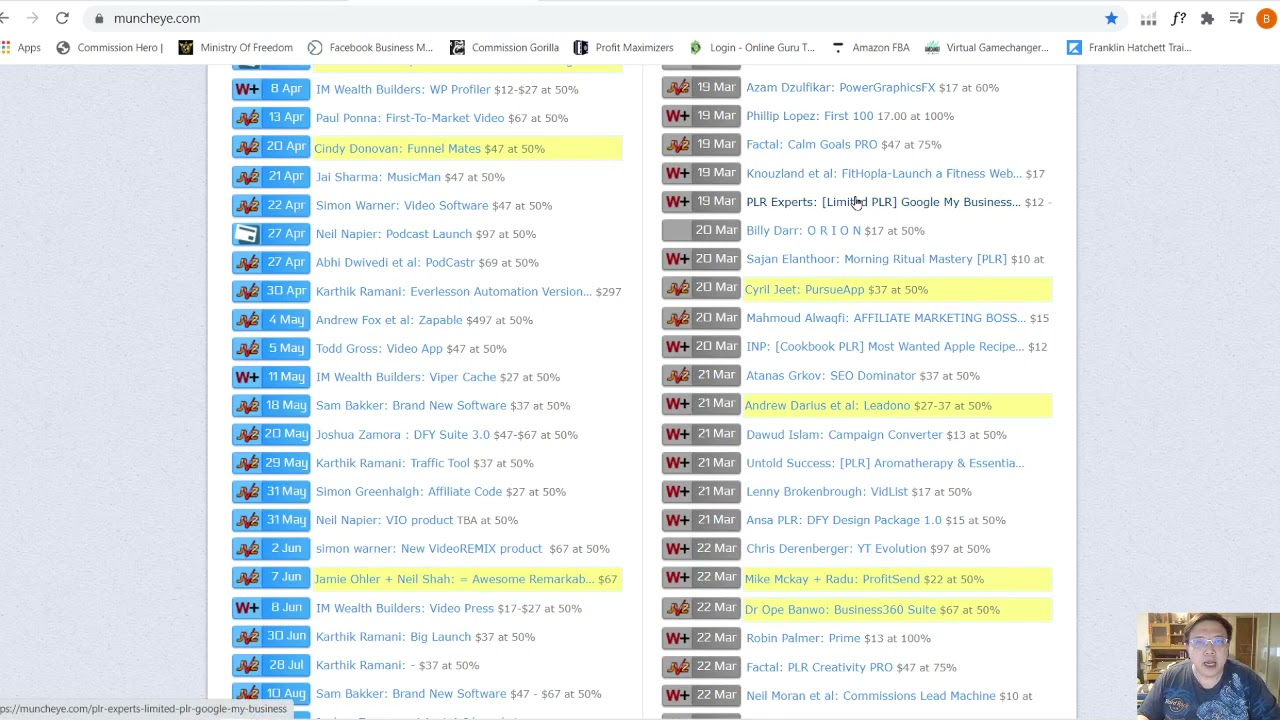Click the W+ badge beside Leadono
The height and width of the screenshot is (720, 1280).
click(x=678, y=404)
